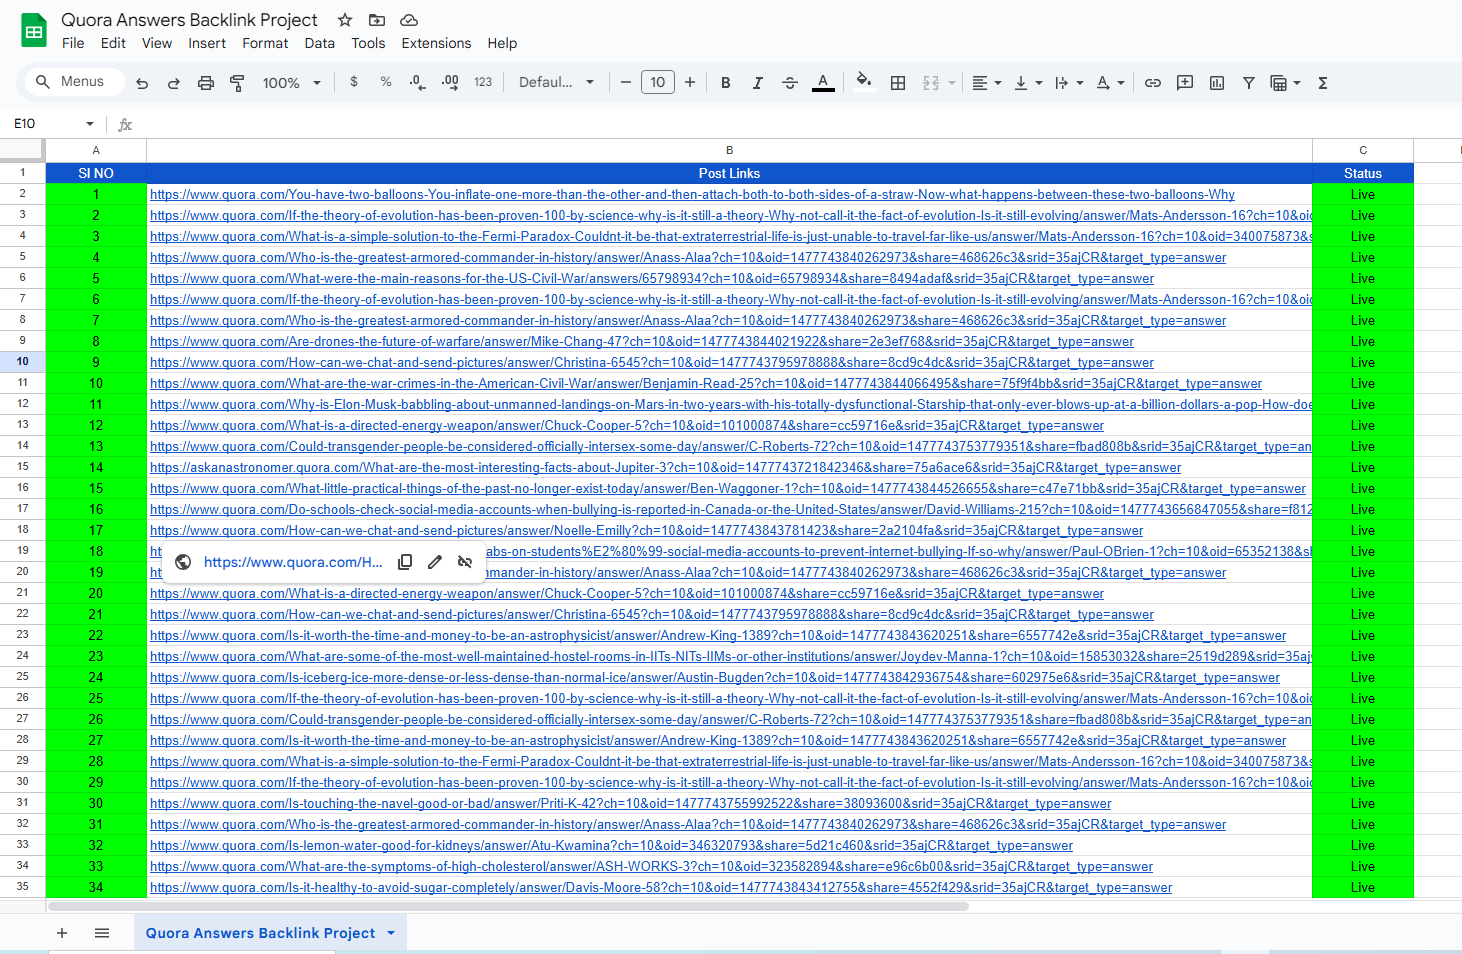Open the vertical align dropdown
This screenshot has height=954, width=1462.
pyautogui.click(x=1028, y=83)
